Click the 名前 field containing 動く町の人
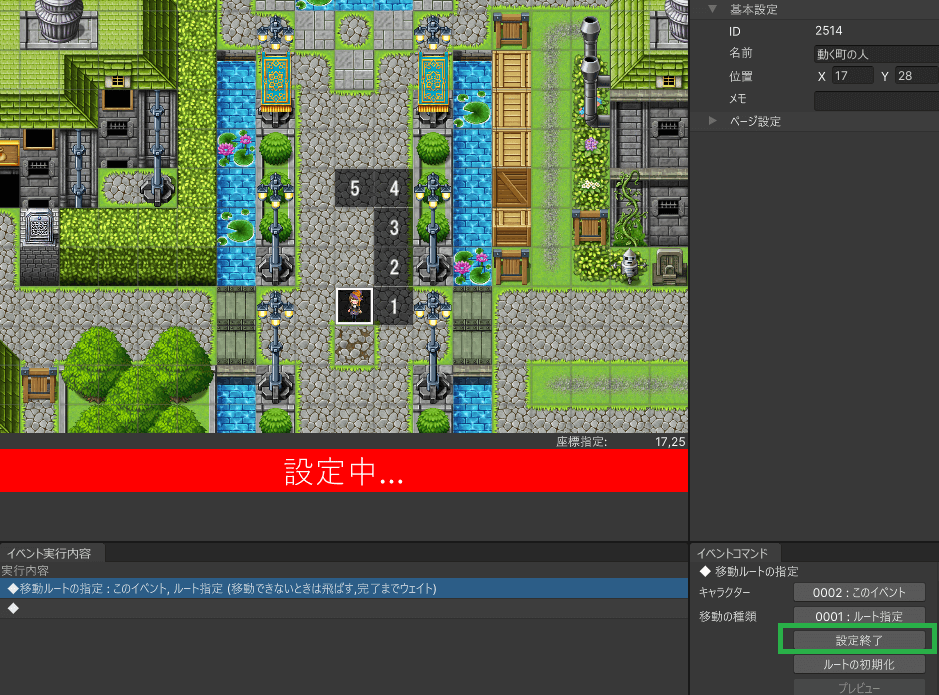The height and width of the screenshot is (695, 939). click(x=875, y=54)
